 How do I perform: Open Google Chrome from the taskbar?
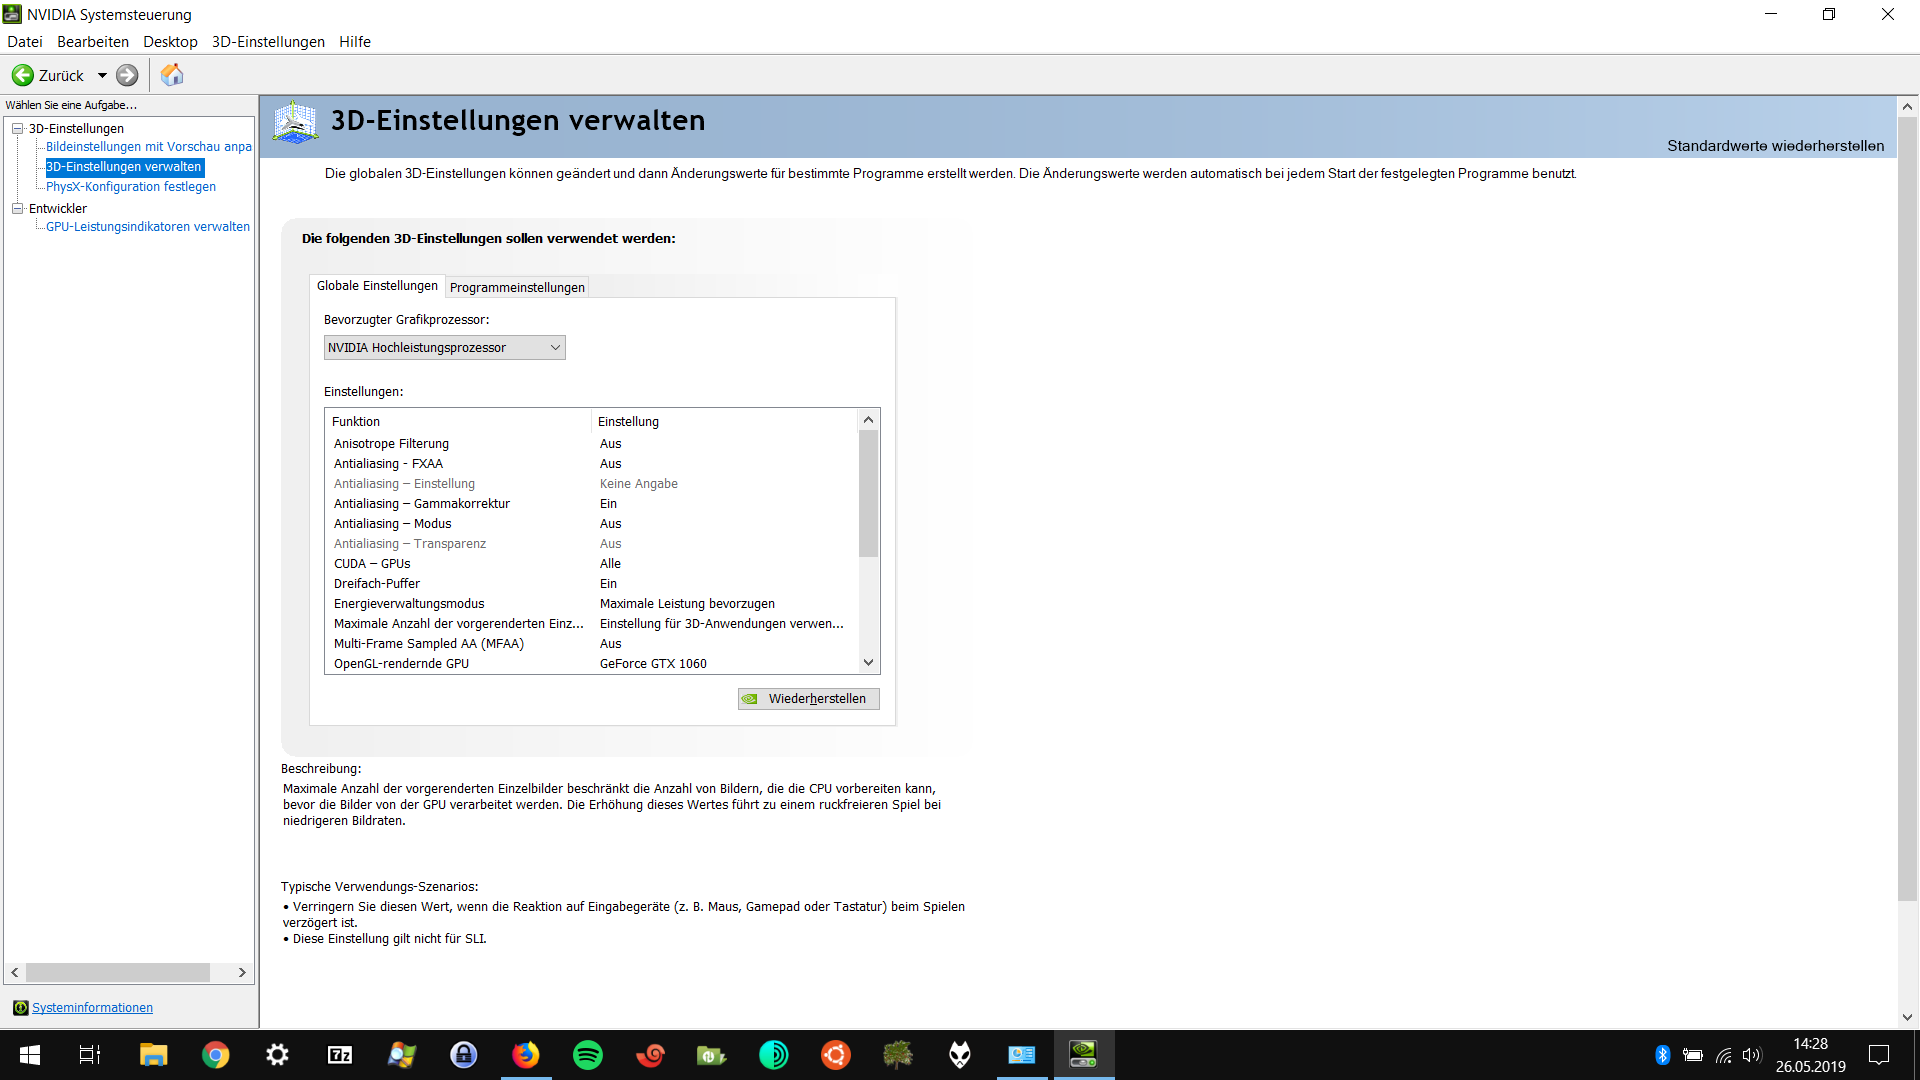(x=215, y=1055)
